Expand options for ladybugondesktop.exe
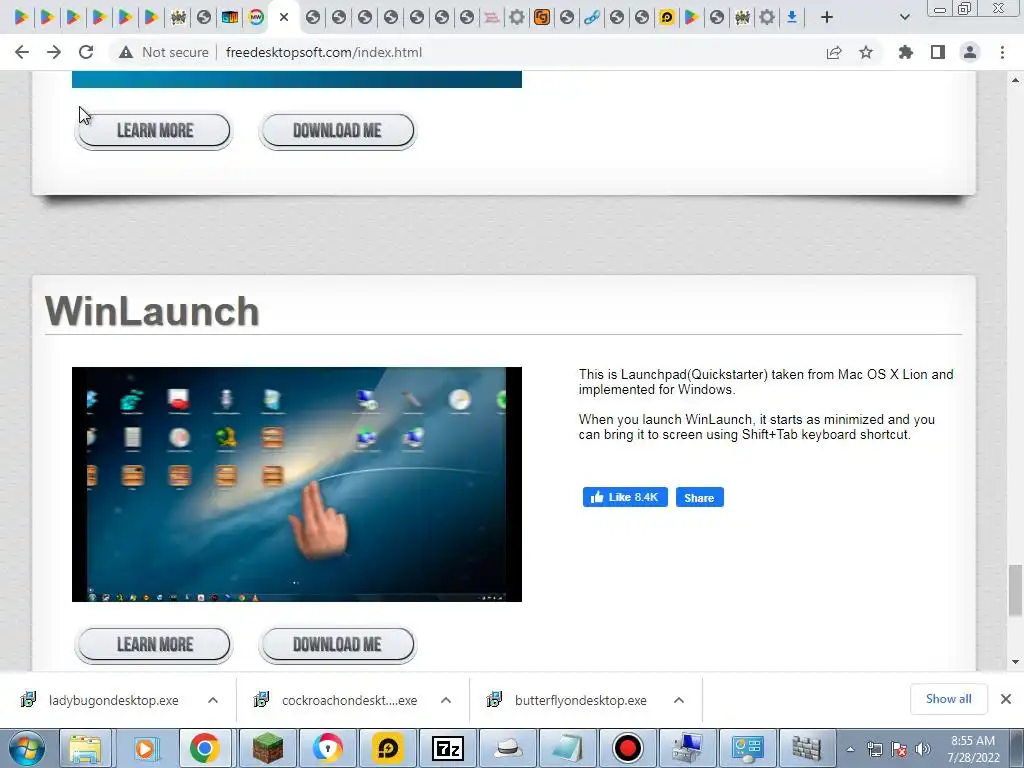 [213, 700]
